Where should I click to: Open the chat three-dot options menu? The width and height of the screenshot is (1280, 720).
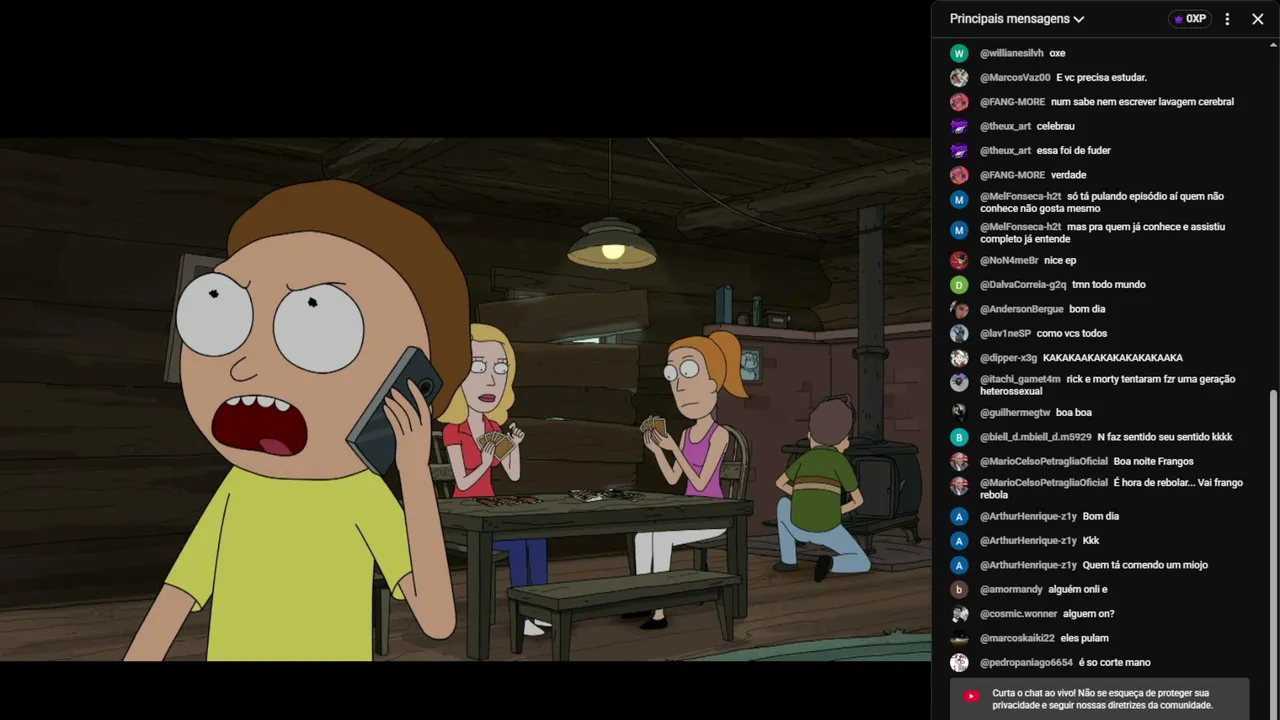click(1227, 19)
